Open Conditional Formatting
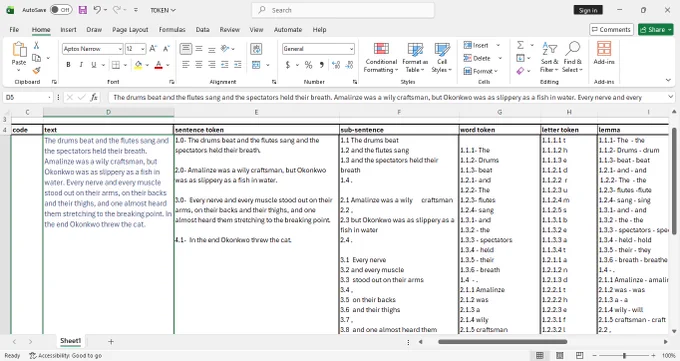The height and width of the screenshot is (361, 680). (380, 58)
